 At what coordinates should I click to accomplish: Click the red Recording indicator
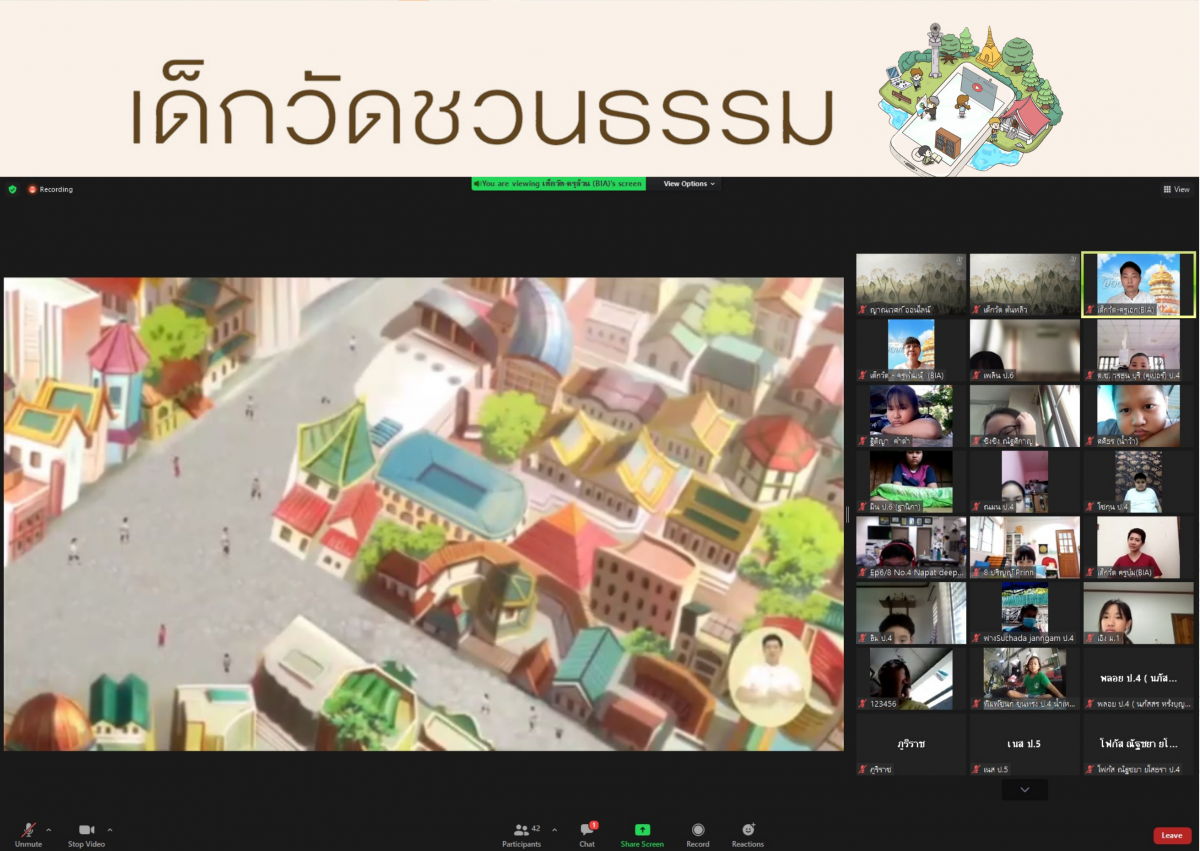click(50, 189)
